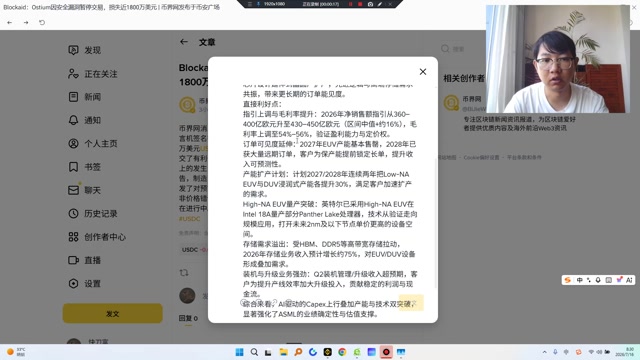Open 直播 live streams

(84, 260)
